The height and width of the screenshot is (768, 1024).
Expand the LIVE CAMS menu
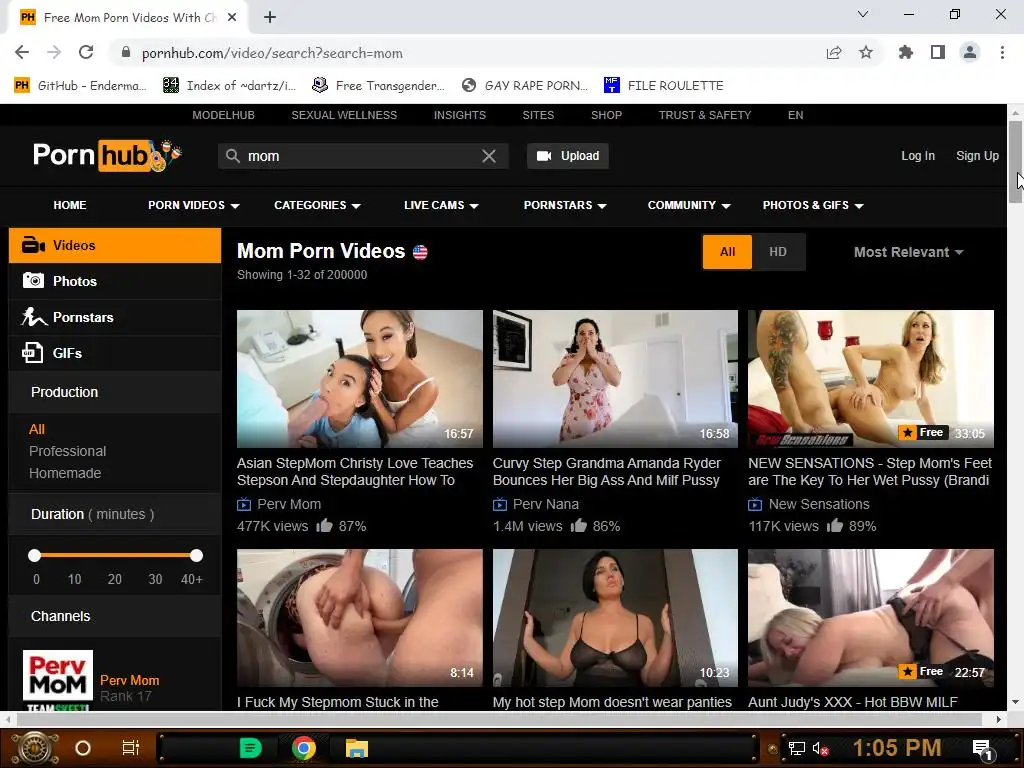(x=441, y=205)
